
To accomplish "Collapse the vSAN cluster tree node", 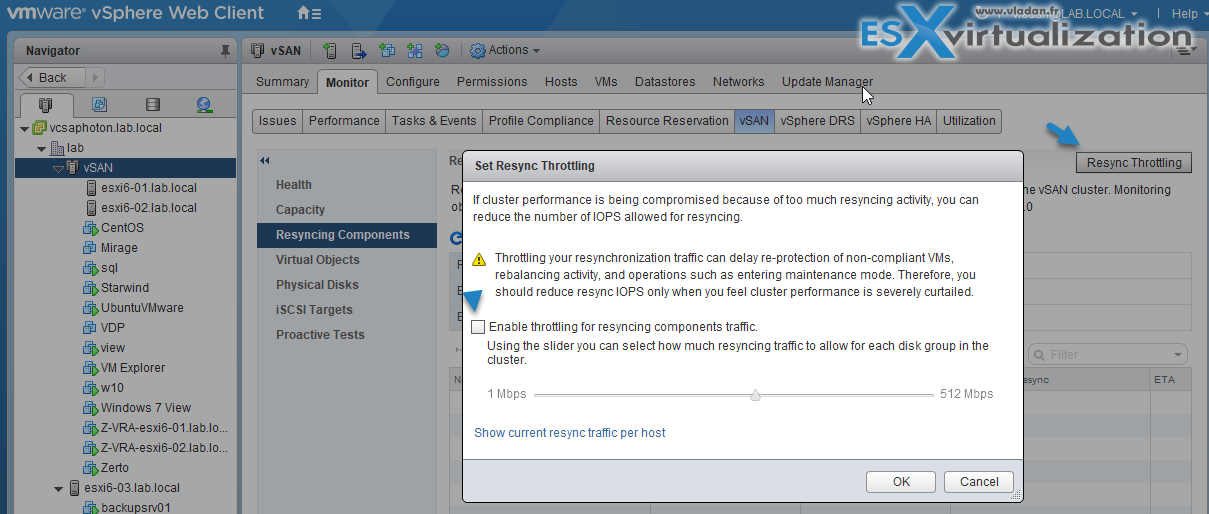I will click(x=58, y=168).
